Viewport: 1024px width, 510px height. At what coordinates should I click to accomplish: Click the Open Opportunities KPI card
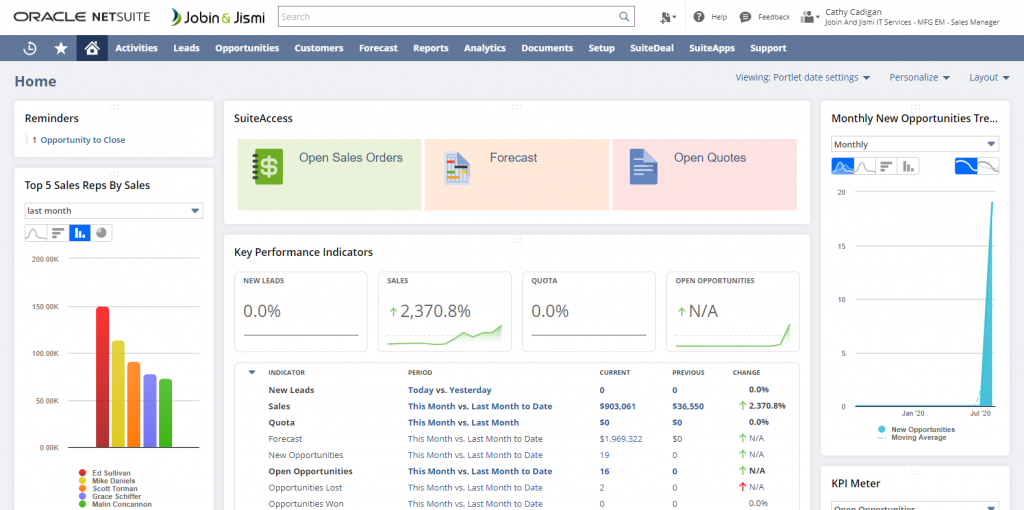pyautogui.click(x=733, y=312)
